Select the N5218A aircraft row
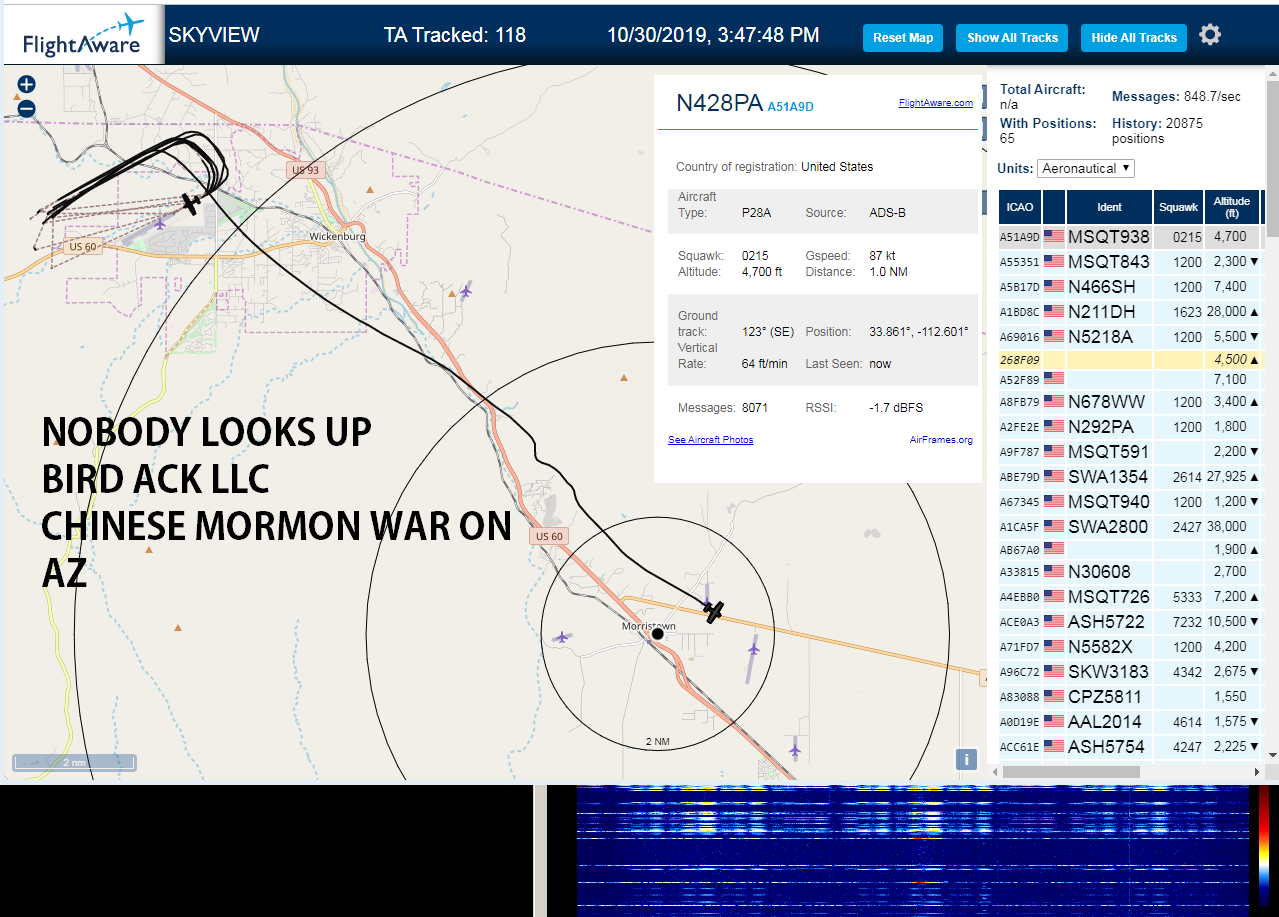The image size is (1279, 917). 1129,337
